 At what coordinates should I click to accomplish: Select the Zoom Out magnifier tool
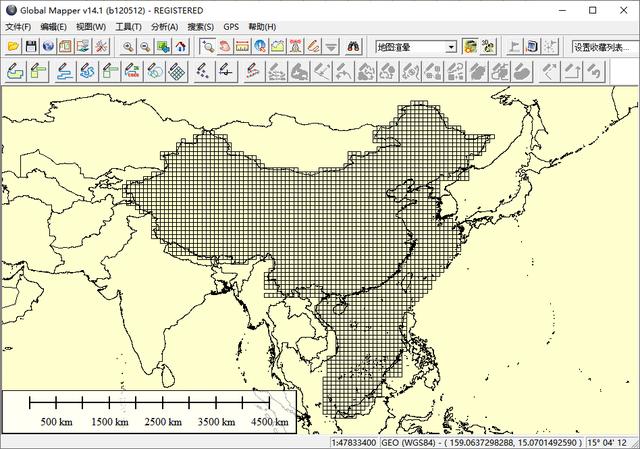(145, 47)
